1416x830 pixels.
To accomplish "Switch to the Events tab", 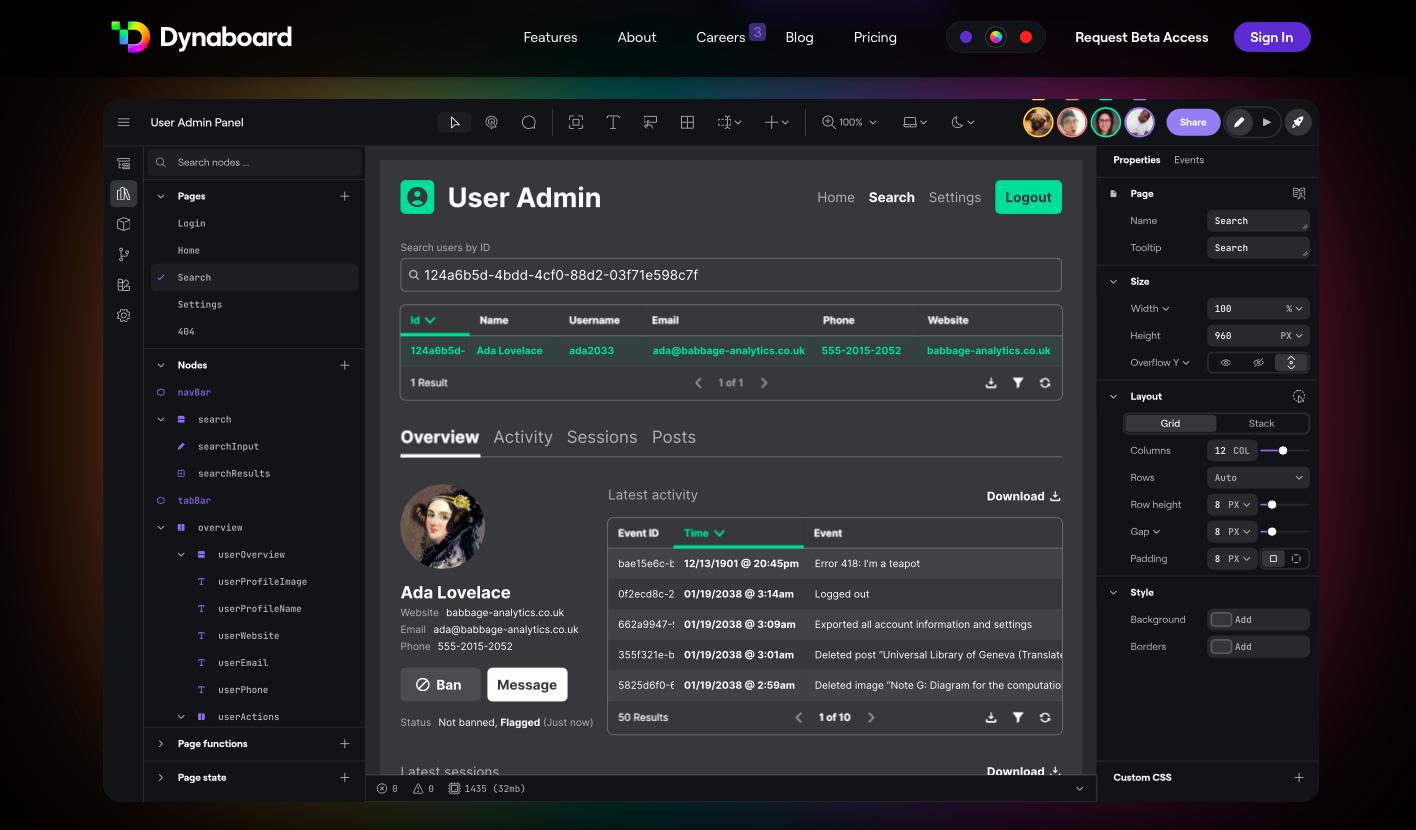I will (1188, 160).
